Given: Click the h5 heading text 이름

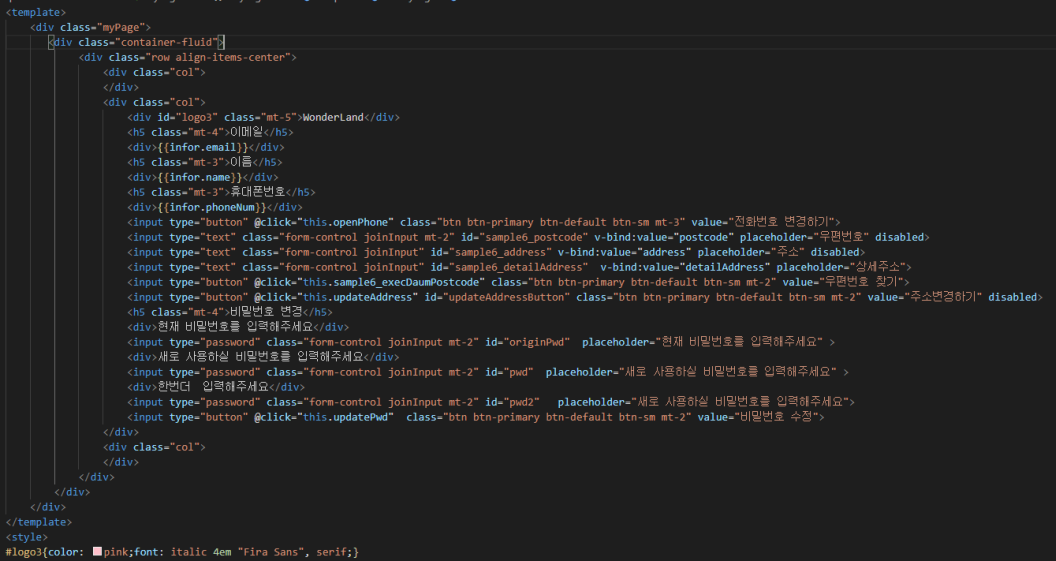Looking at the screenshot, I should tap(241, 162).
